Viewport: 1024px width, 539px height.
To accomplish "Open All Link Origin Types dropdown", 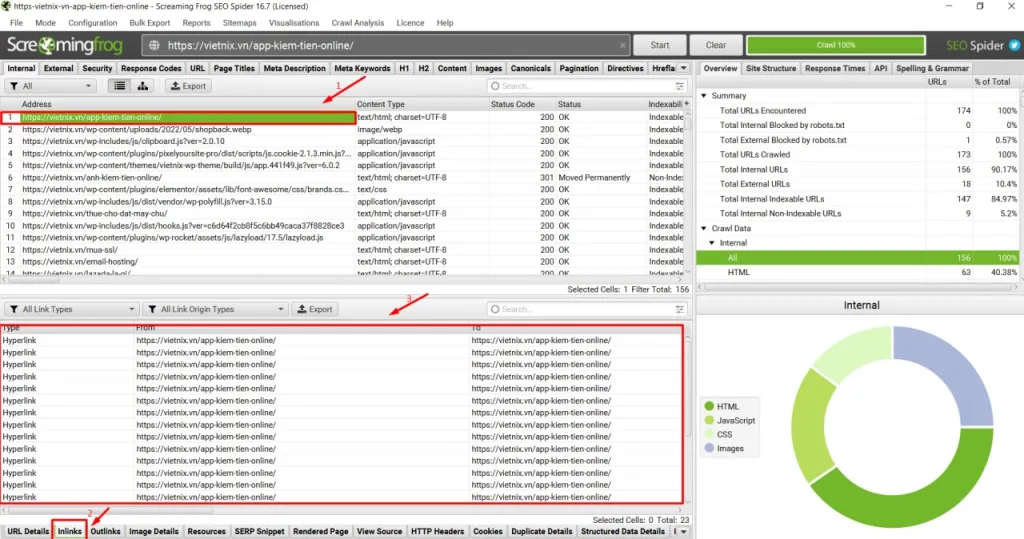I will (x=216, y=309).
